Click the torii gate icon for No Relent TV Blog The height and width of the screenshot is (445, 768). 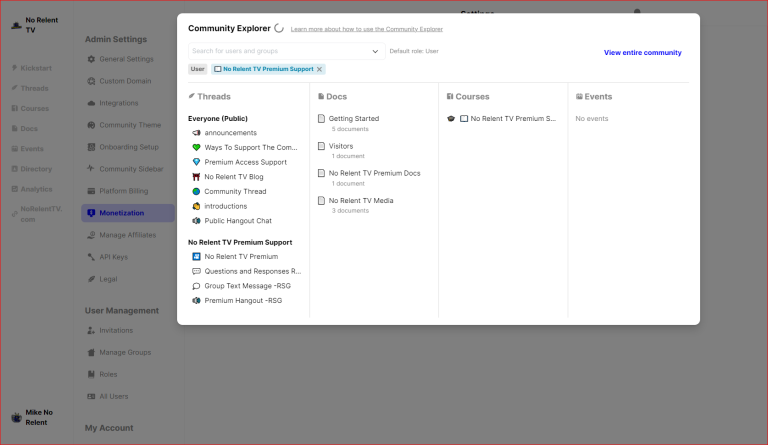(x=196, y=177)
